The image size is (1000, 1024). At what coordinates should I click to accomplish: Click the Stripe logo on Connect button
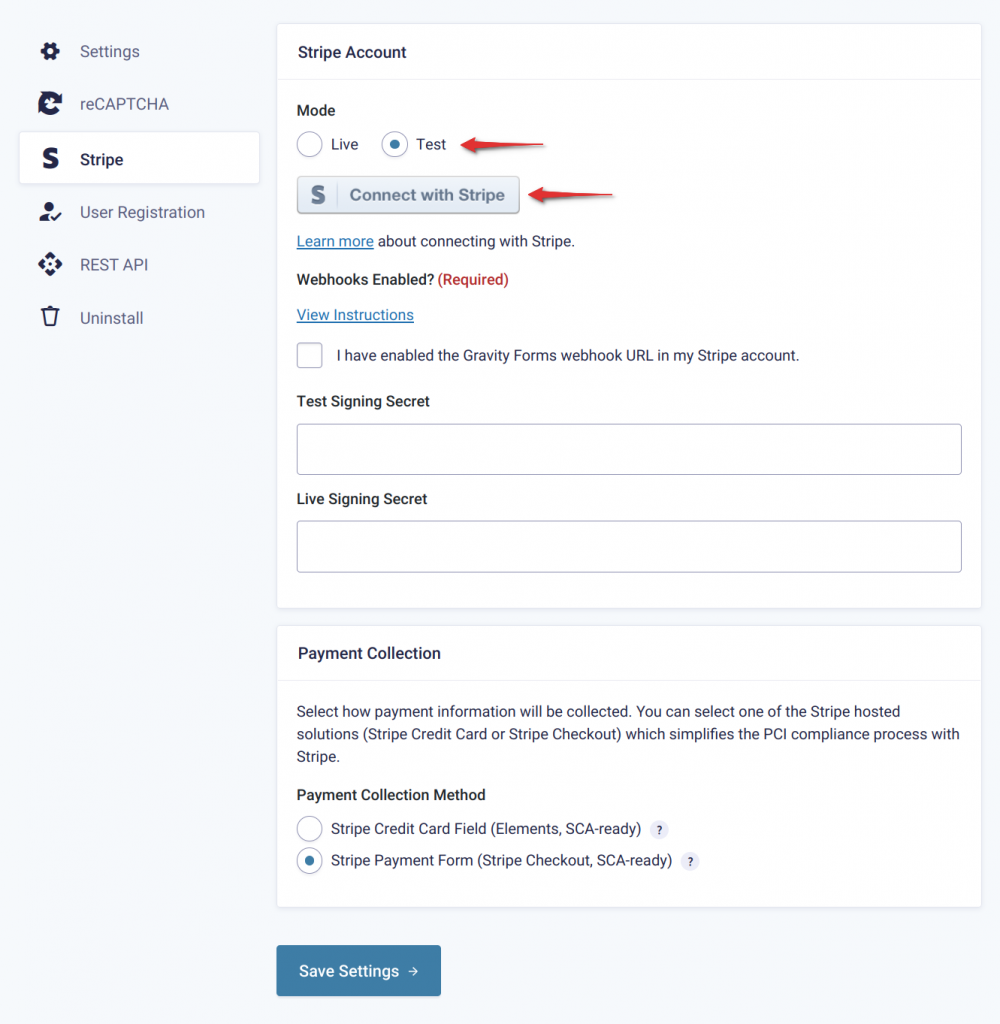(x=319, y=194)
